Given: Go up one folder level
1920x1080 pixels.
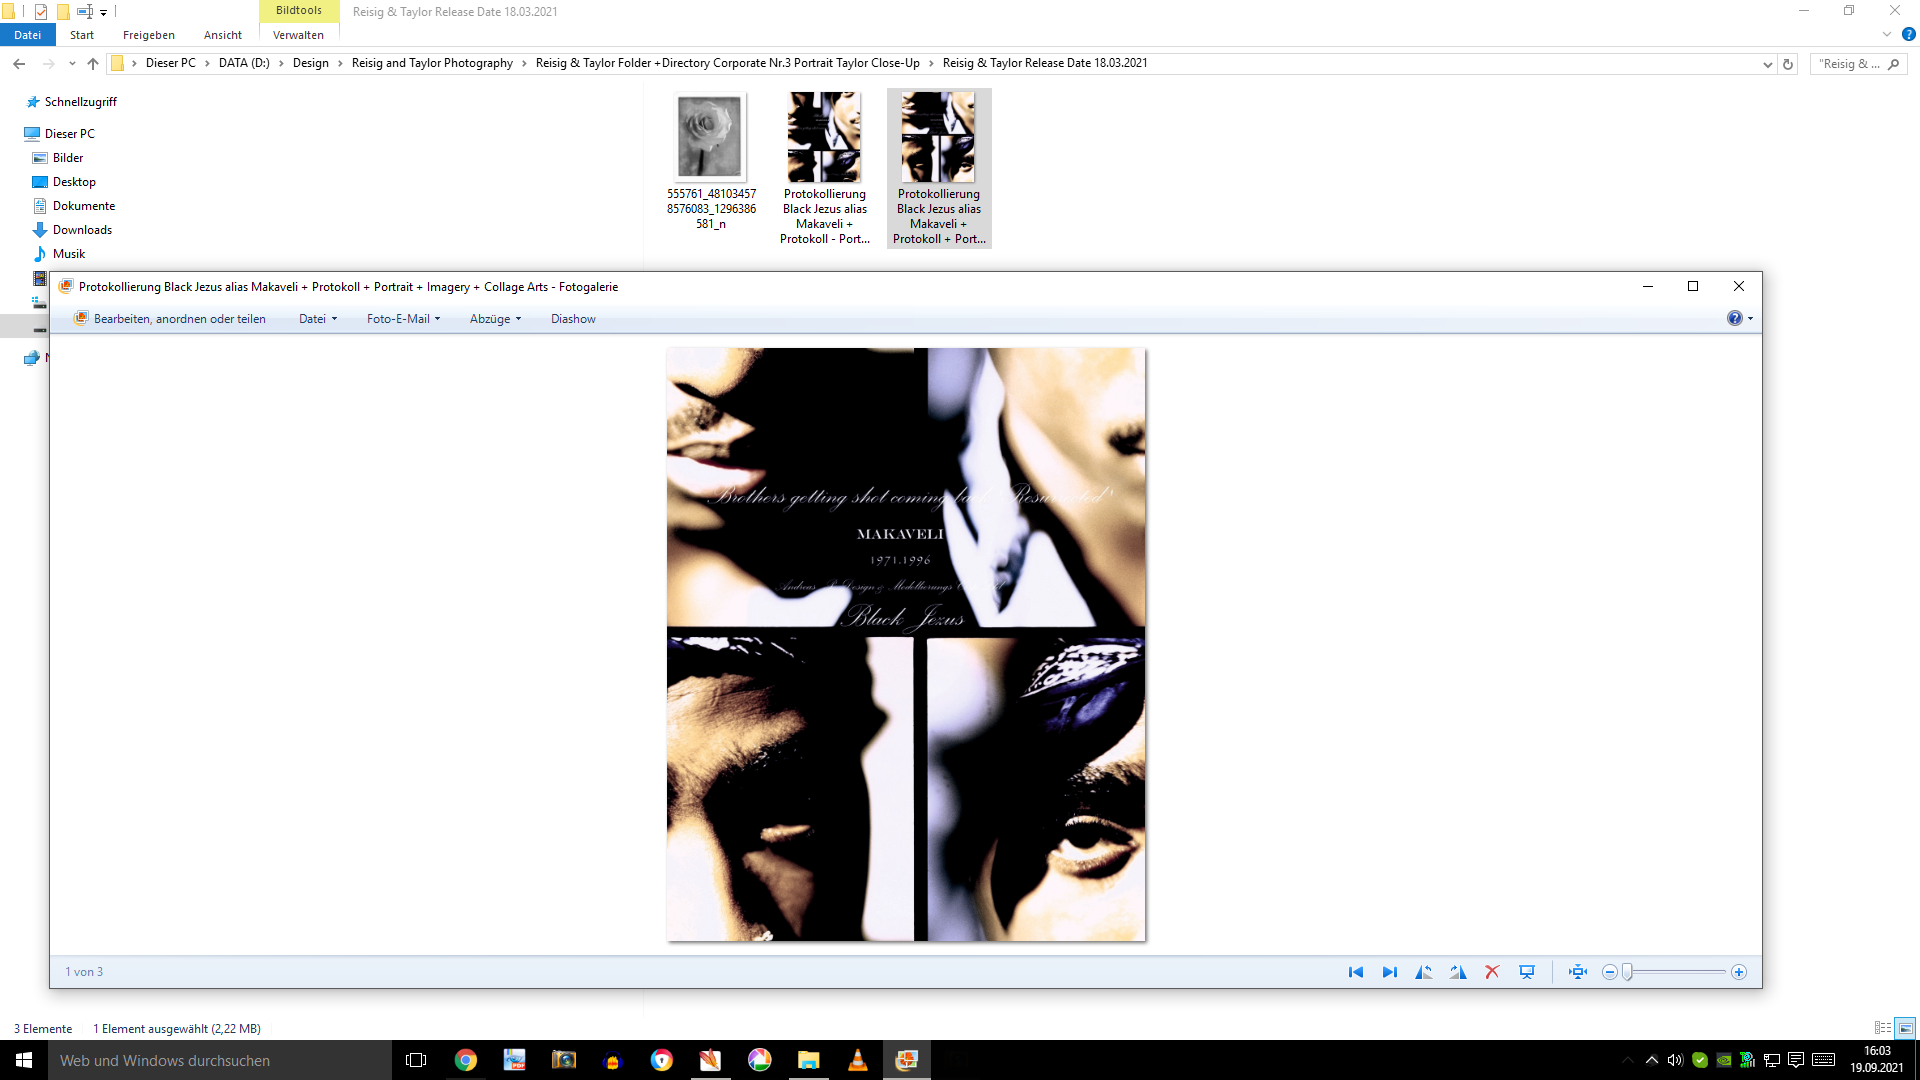Looking at the screenshot, I should [93, 63].
